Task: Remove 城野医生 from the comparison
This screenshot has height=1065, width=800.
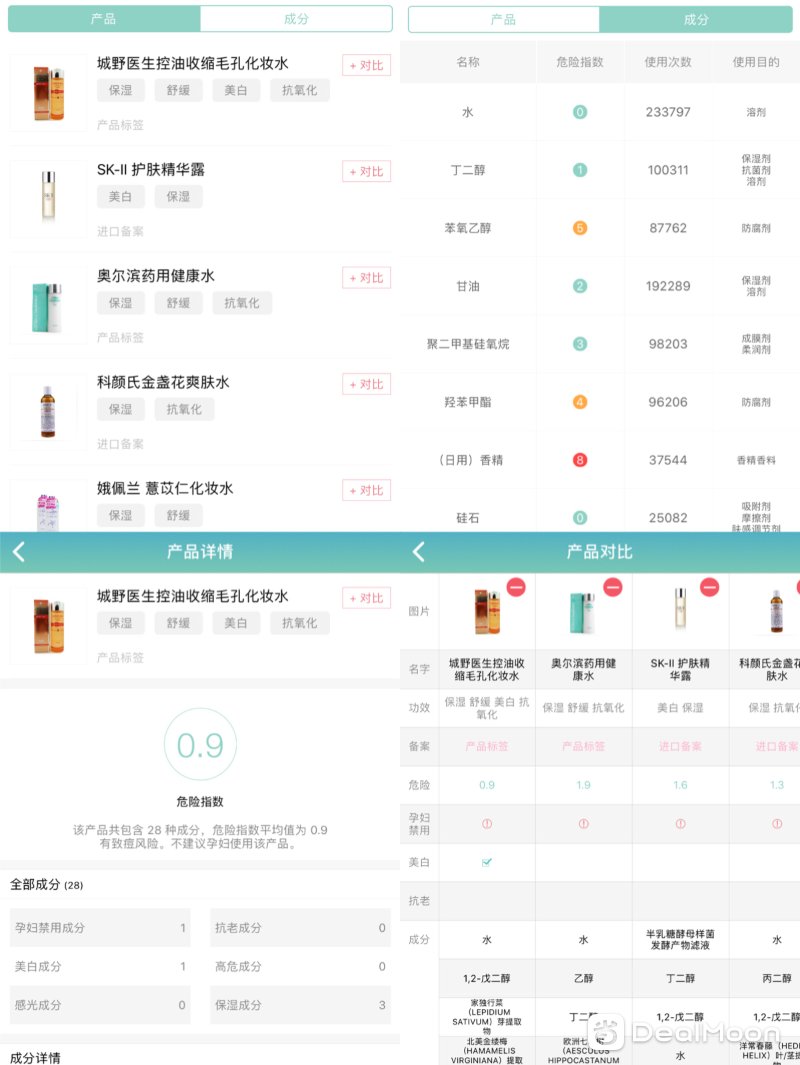Action: pos(516,587)
